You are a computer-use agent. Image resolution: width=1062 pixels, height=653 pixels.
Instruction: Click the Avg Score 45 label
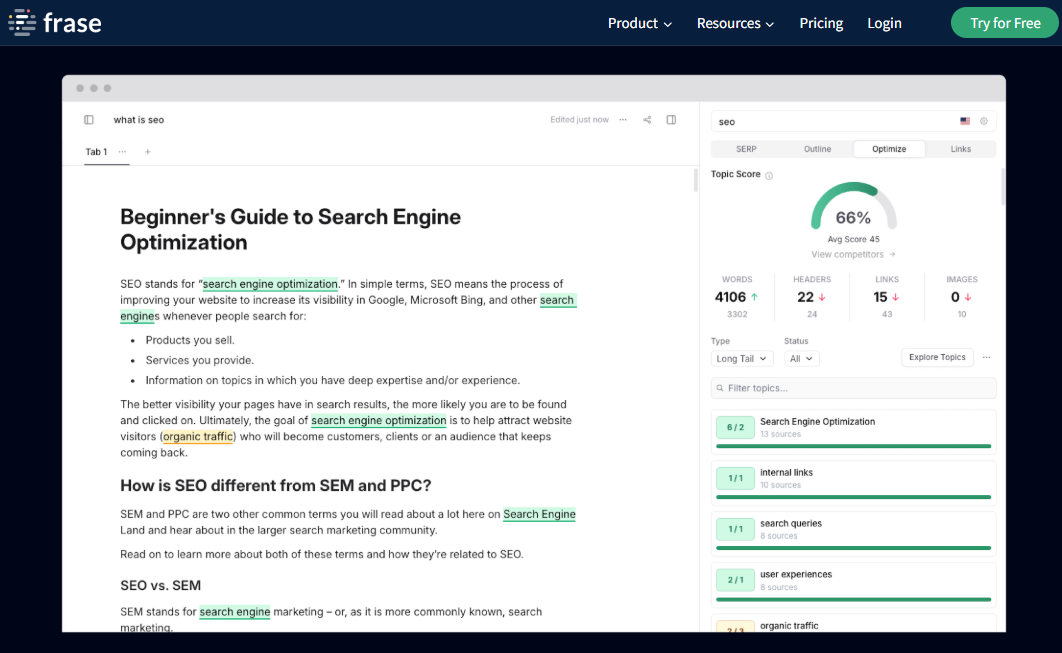pos(853,239)
